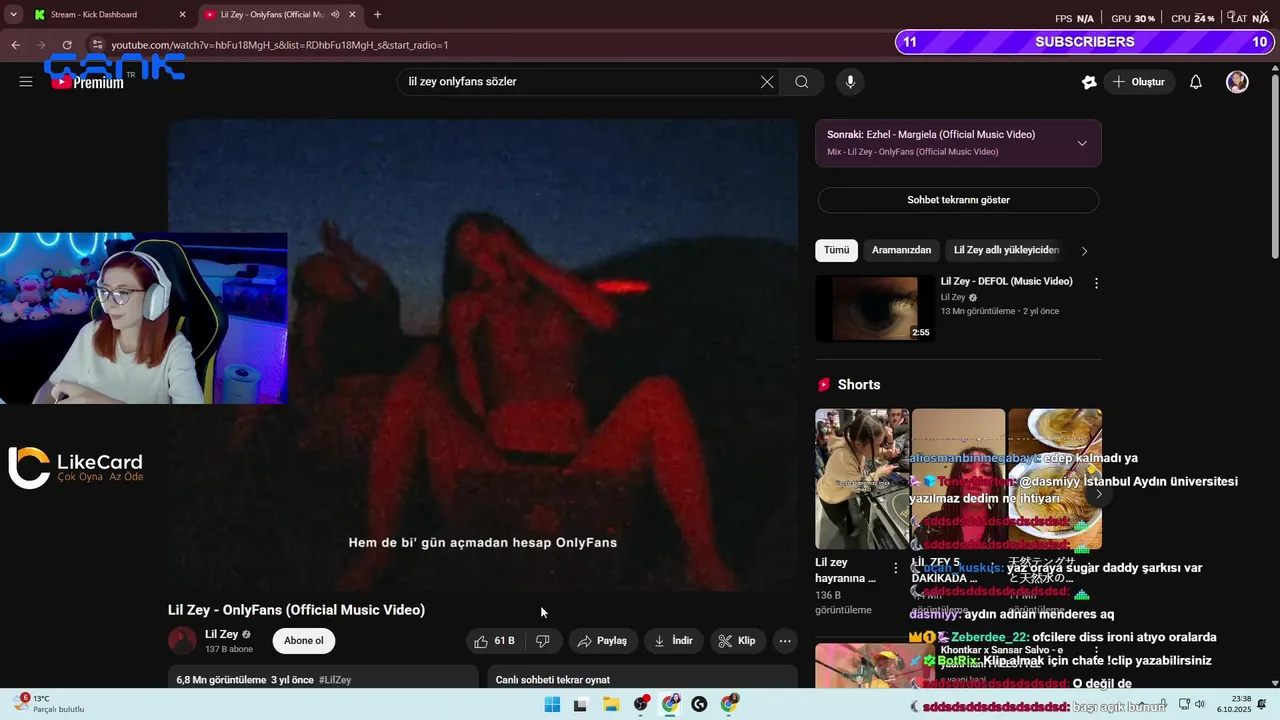This screenshot has height=720, width=1280.
Task: Open the tab search dropdown arrow
Action: point(13,15)
